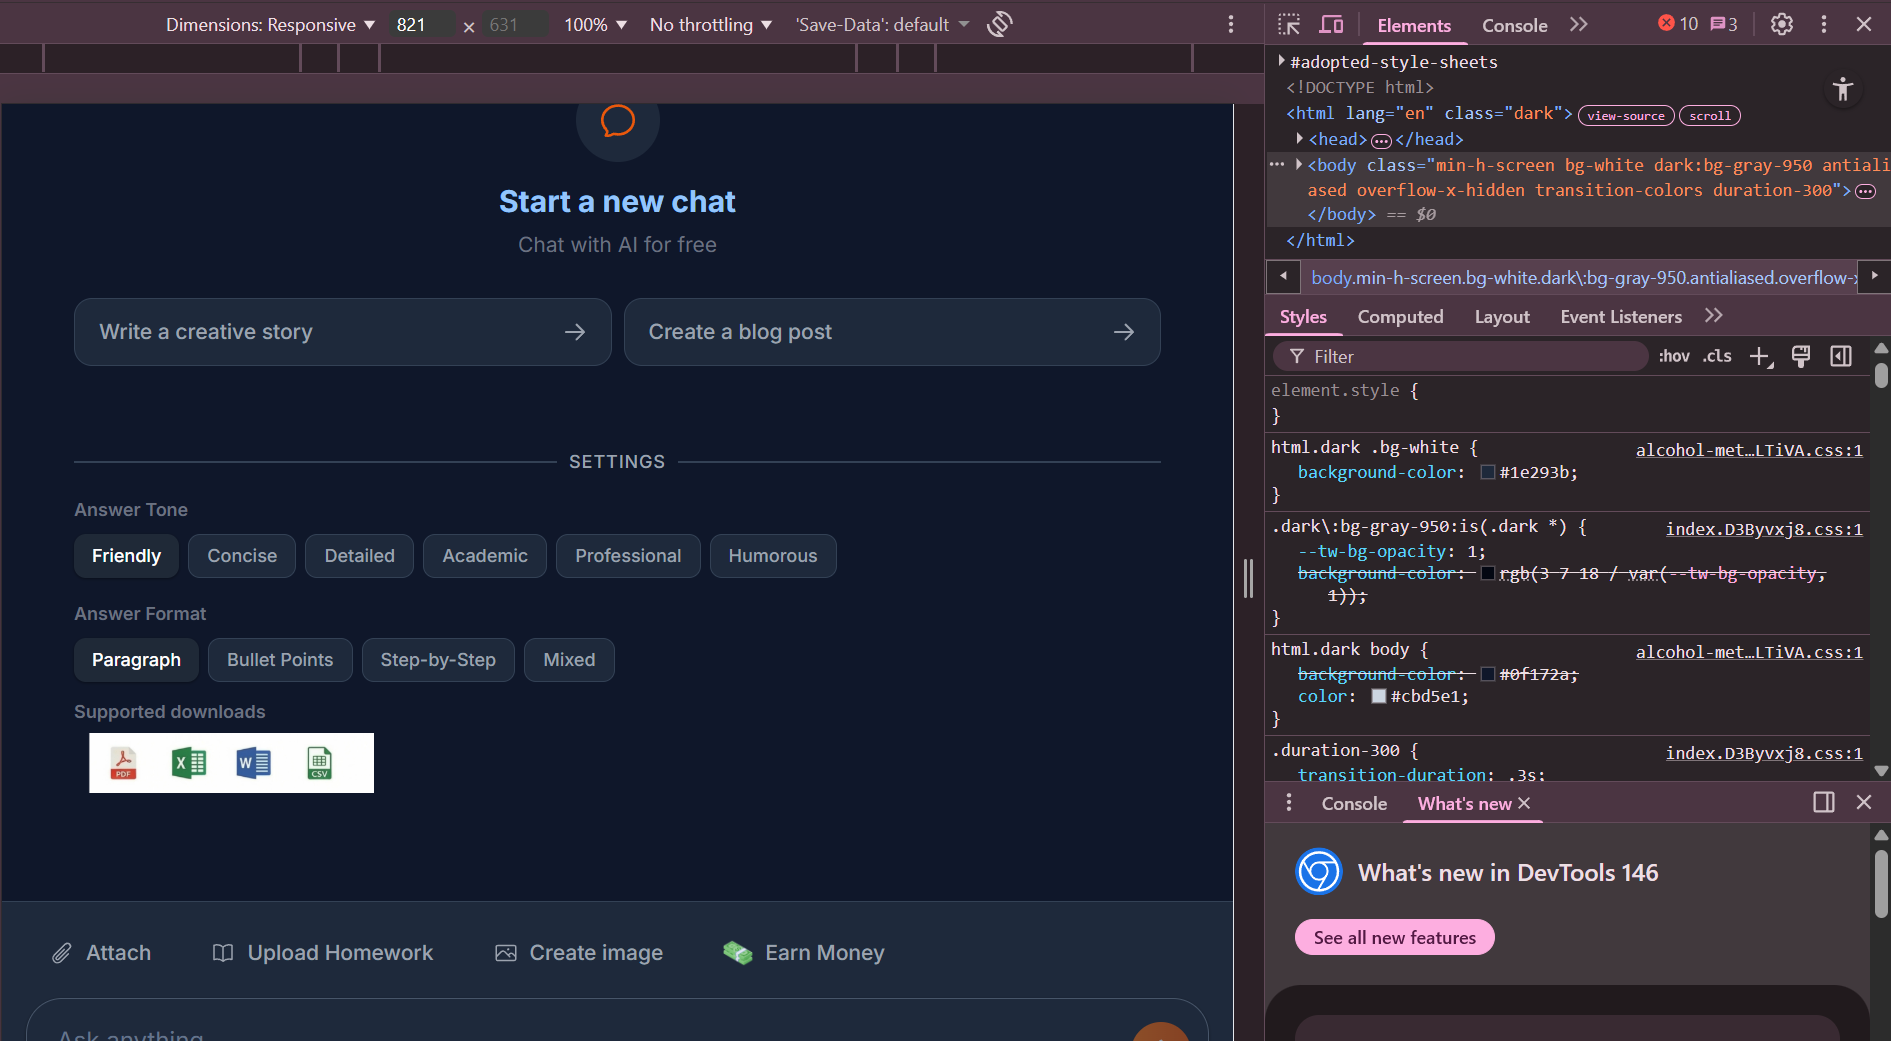Open the Console tab in top bar
1891x1041 pixels.
pos(1514,26)
